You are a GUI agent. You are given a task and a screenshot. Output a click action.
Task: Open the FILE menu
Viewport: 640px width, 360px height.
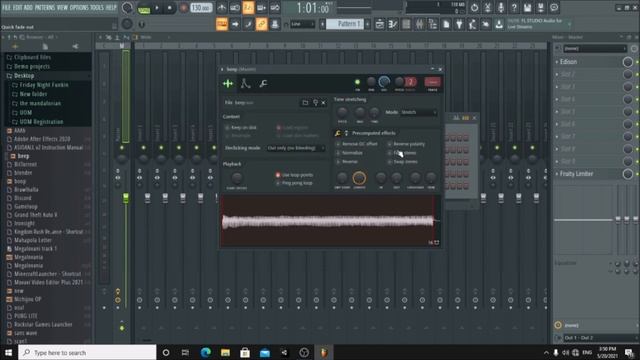pos(7,8)
